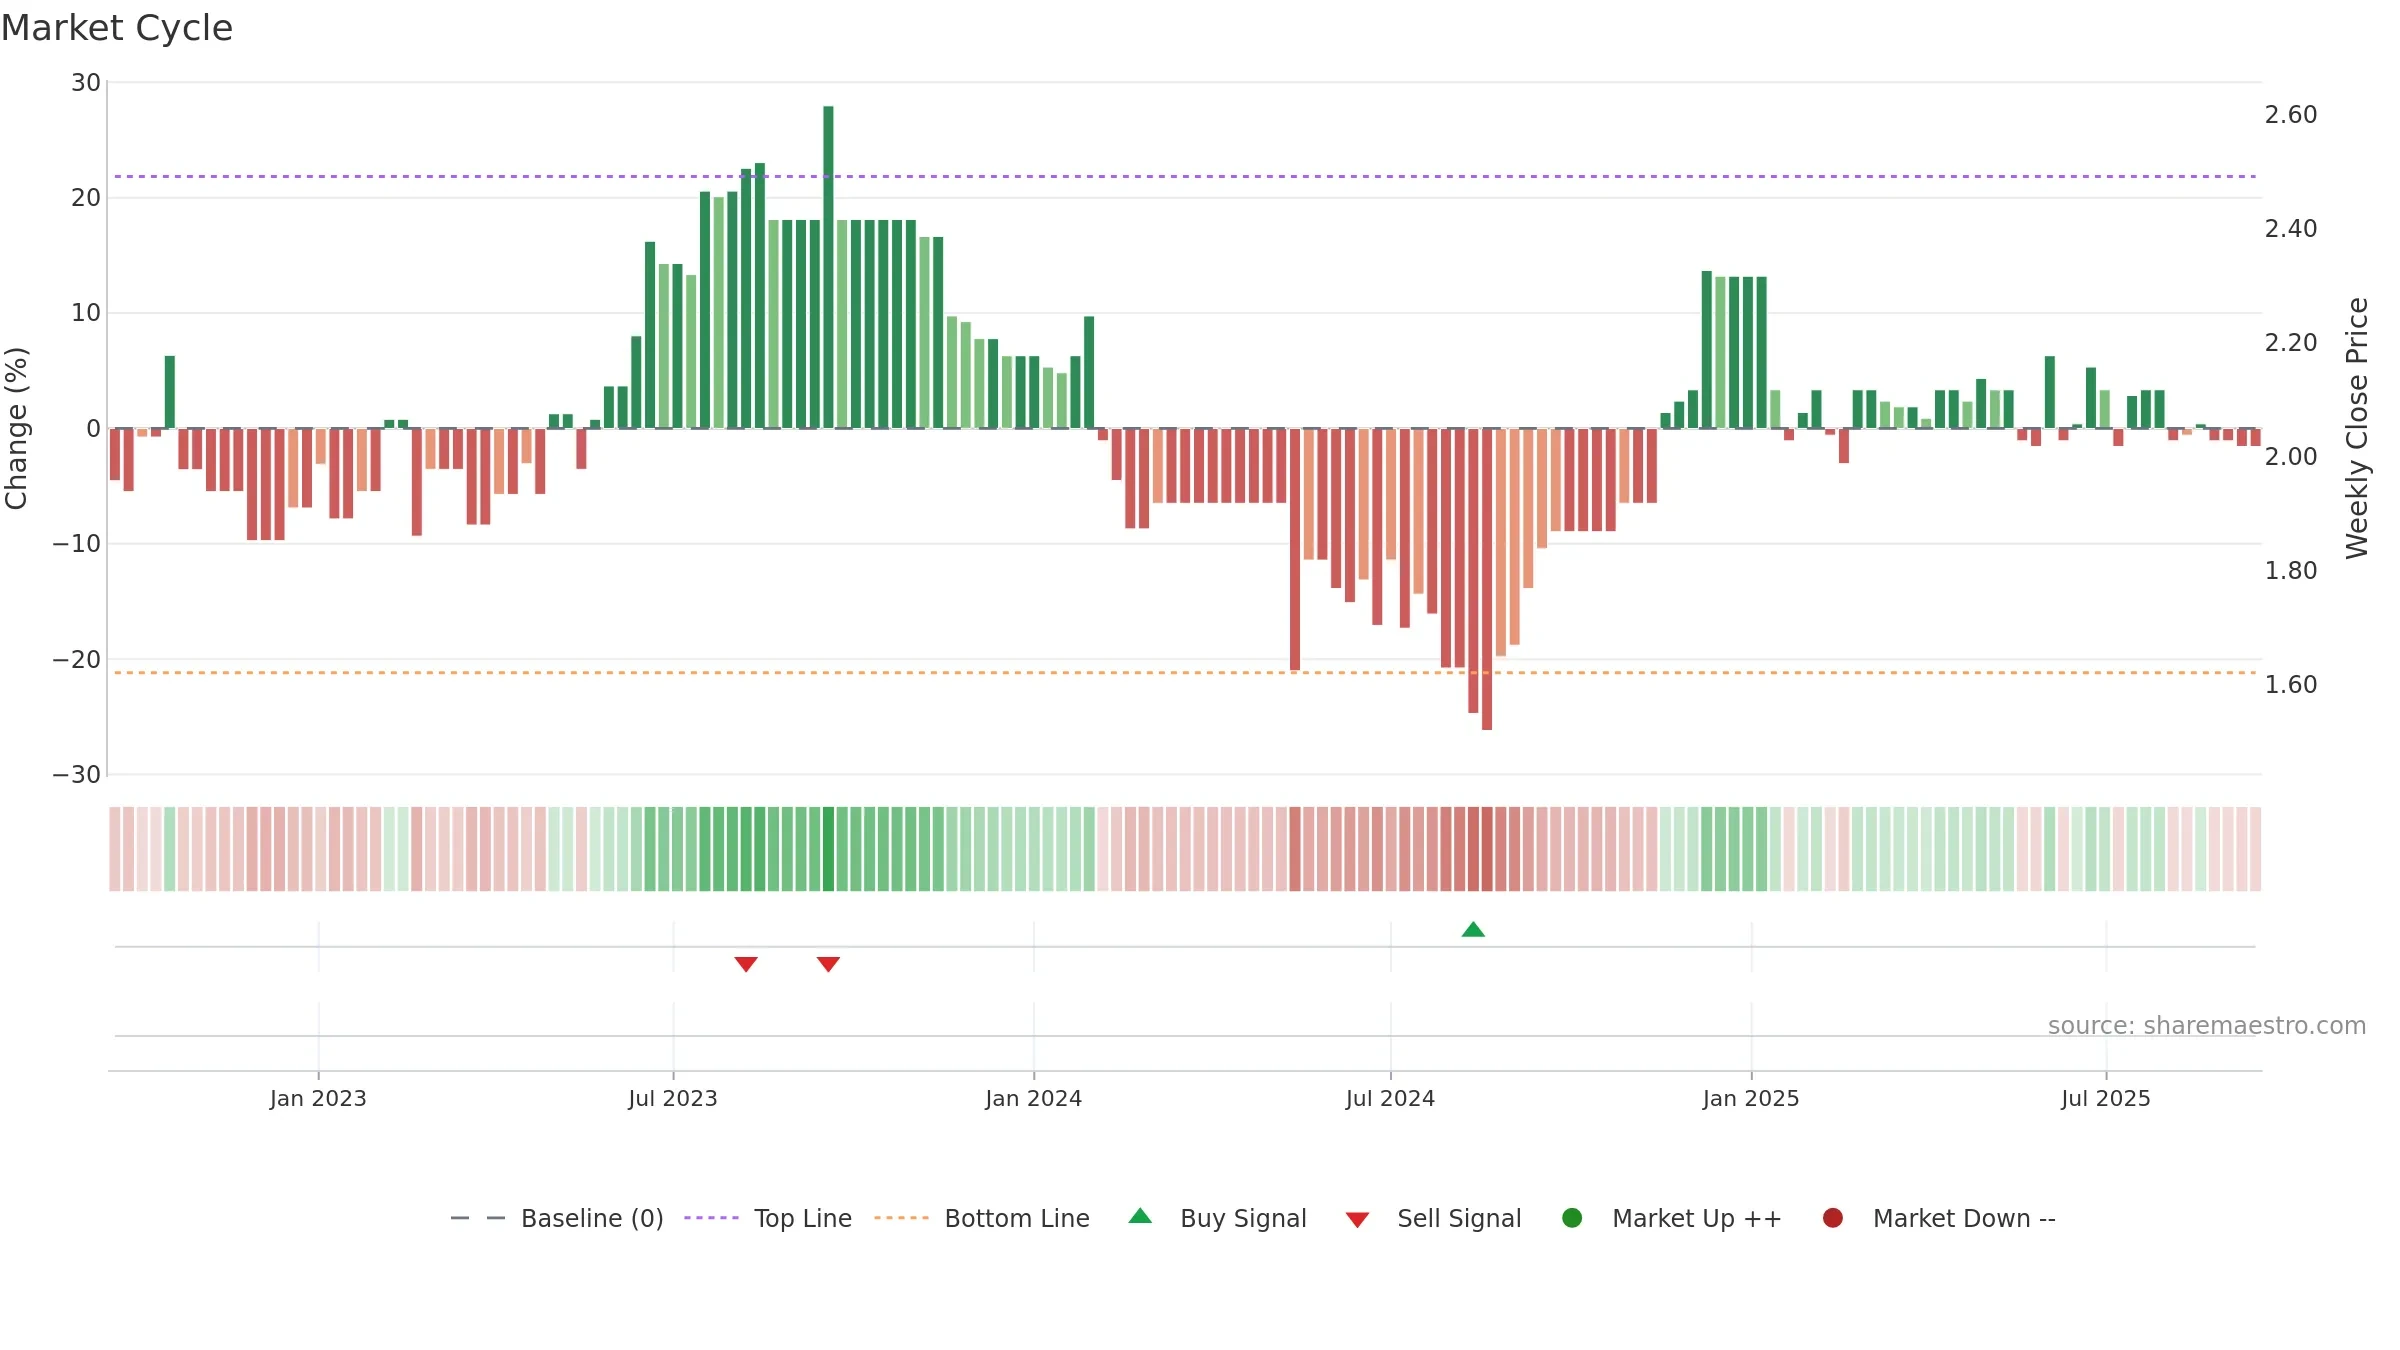Click the 'Market Cycle' chart title
This screenshot has height=1350, width=2400.
pyautogui.click(x=117, y=28)
